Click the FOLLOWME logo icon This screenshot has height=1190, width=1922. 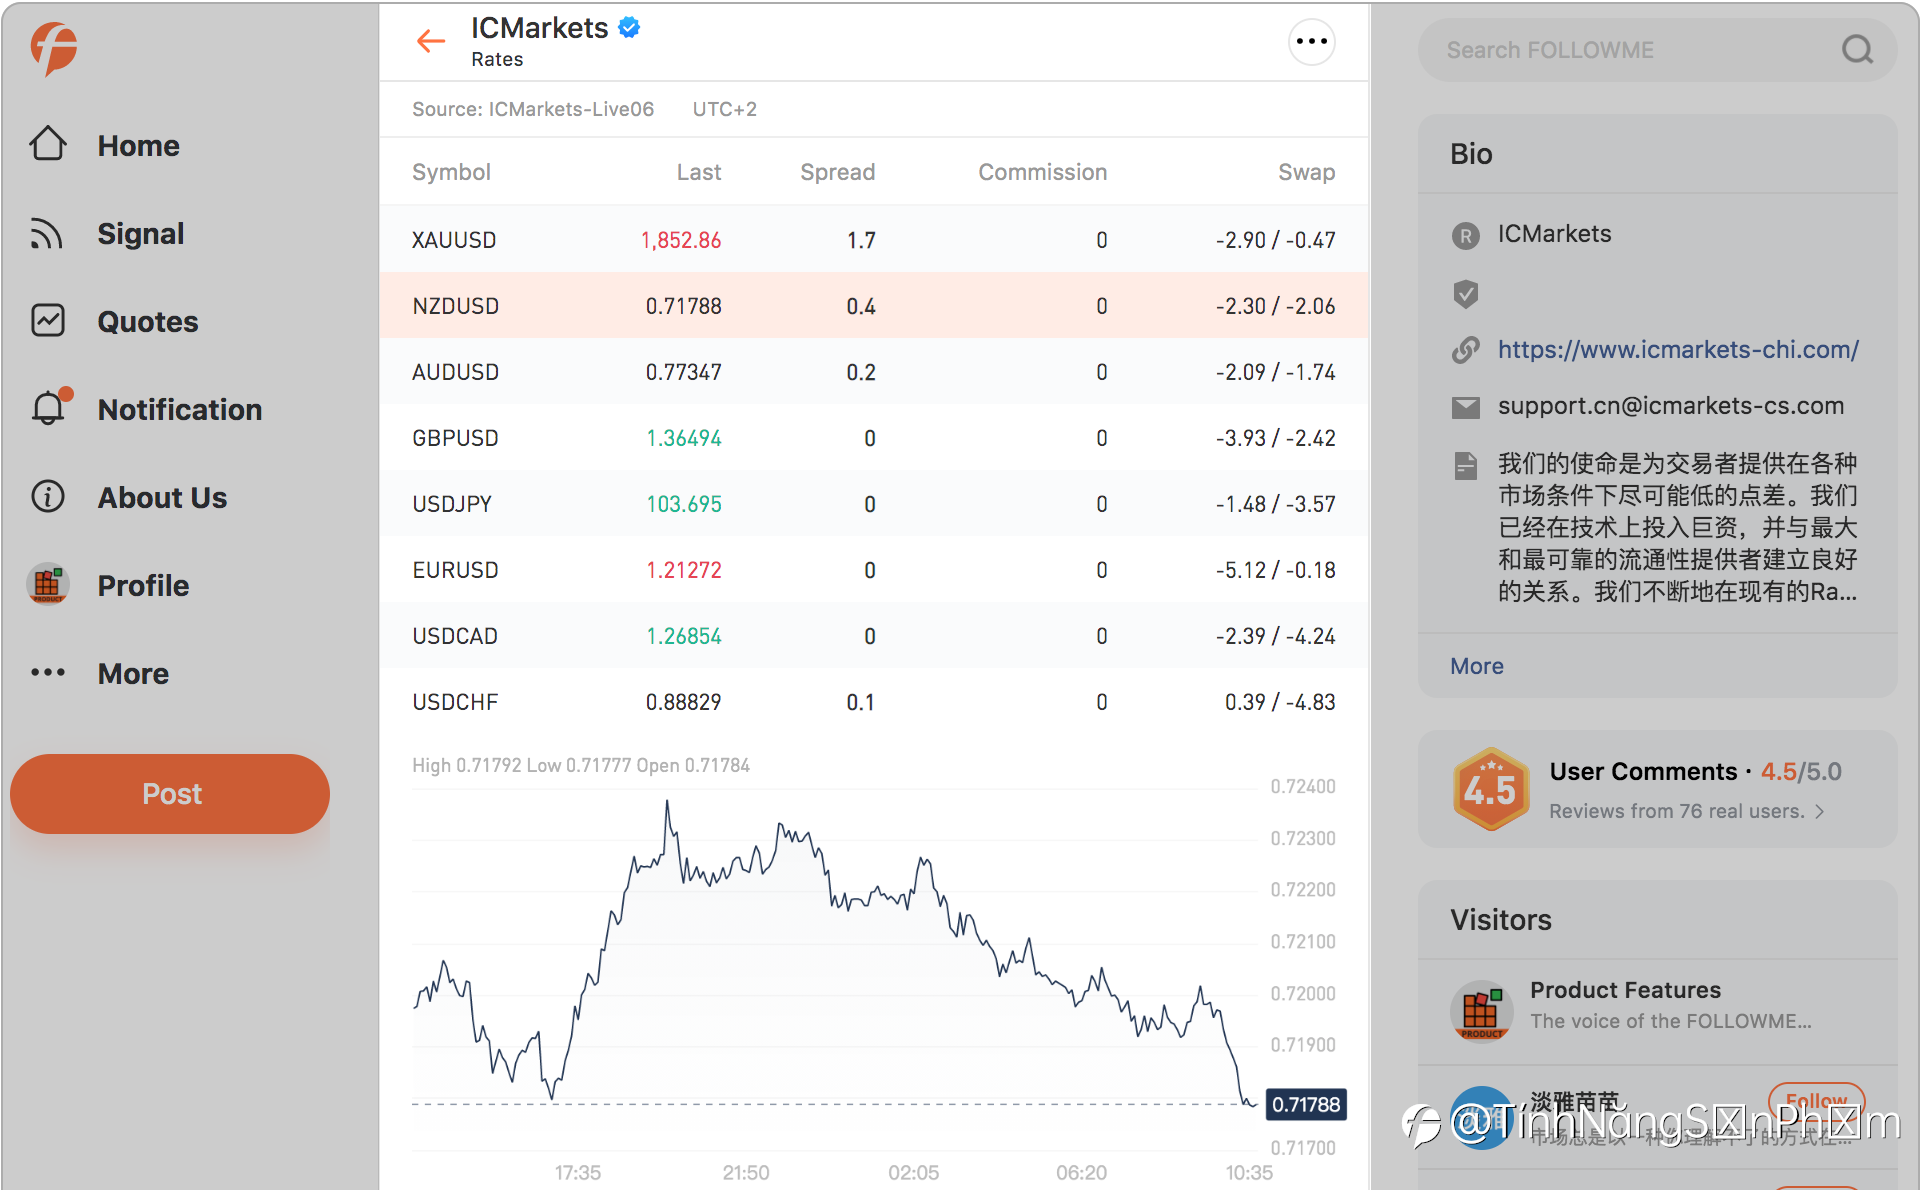point(54,48)
